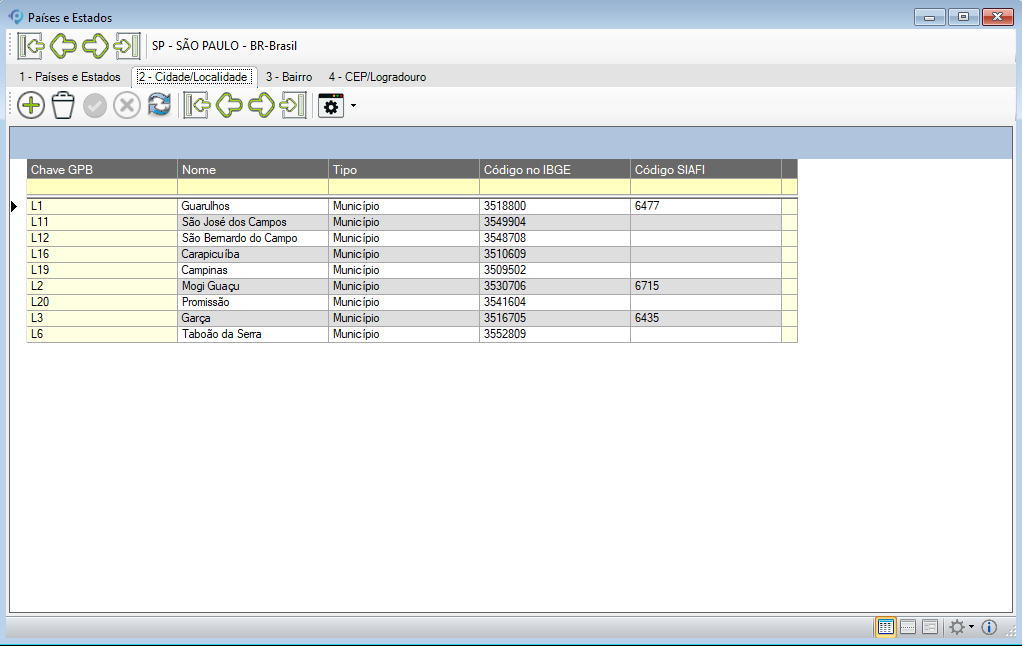The width and height of the screenshot is (1022, 646).
Task: Click the green plus add record icon
Action: point(31,105)
